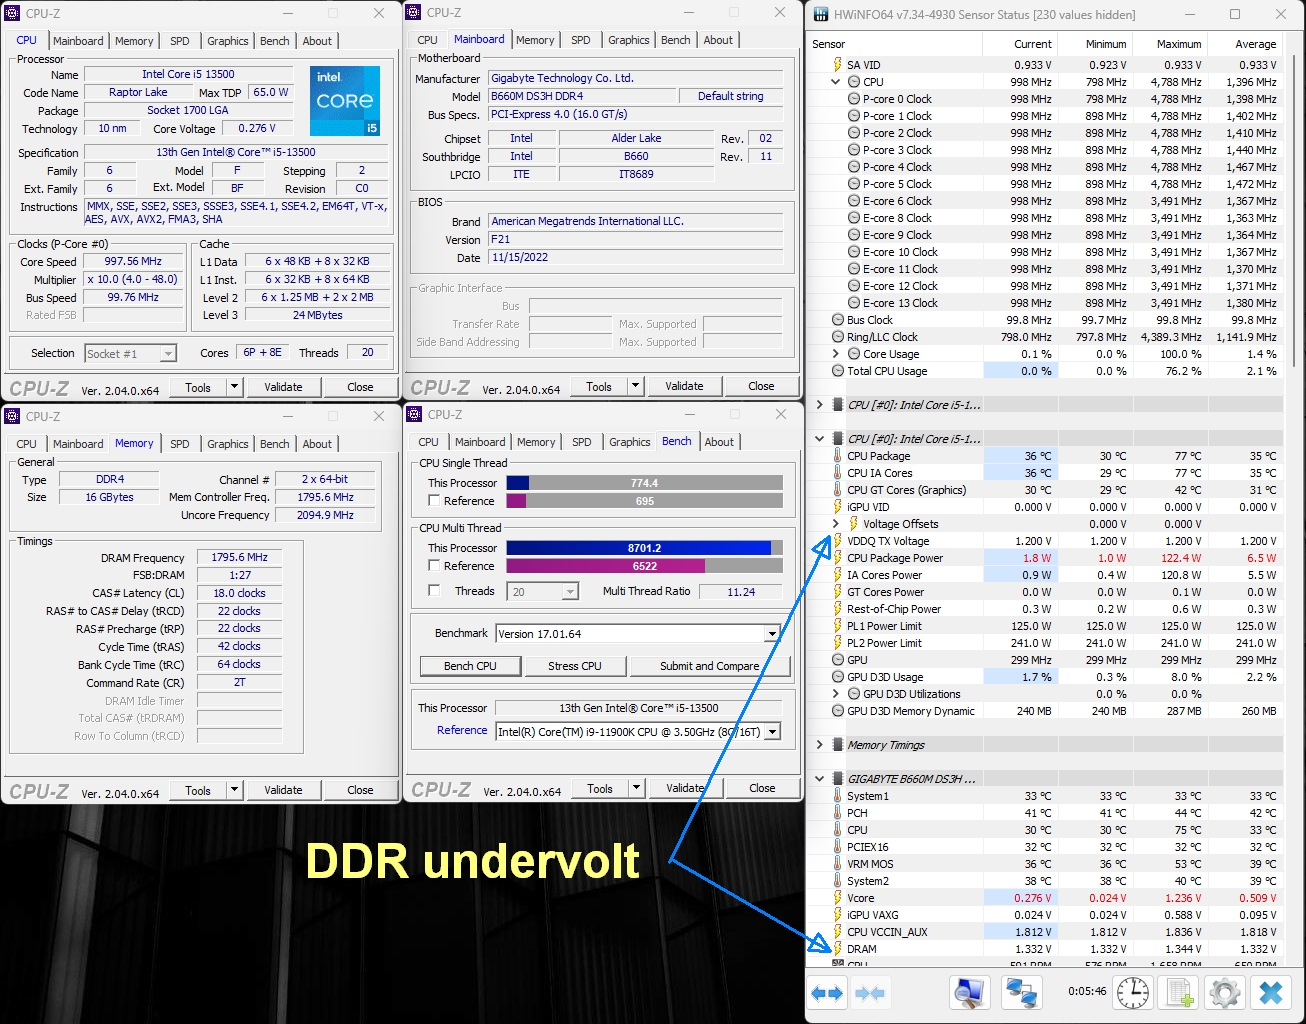Click Submit and Compare button
The height and width of the screenshot is (1024, 1306).
(x=710, y=666)
